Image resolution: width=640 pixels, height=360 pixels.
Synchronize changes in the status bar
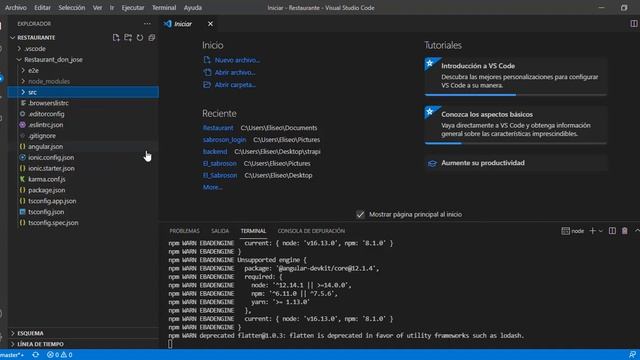[36, 355]
